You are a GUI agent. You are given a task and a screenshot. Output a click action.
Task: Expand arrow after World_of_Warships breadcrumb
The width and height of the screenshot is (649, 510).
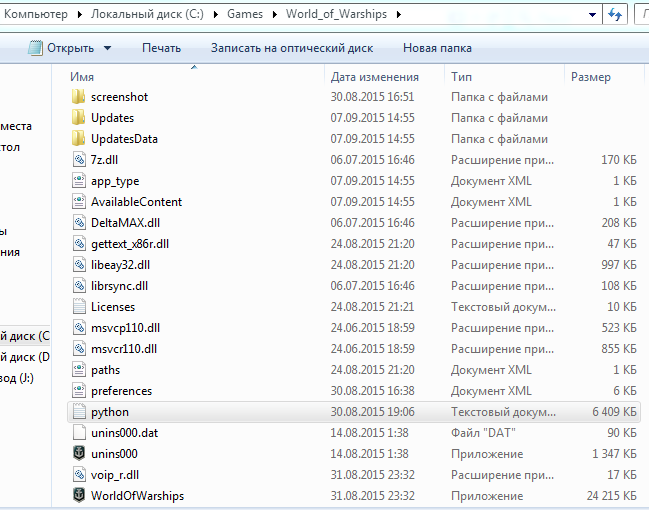[x=399, y=14]
